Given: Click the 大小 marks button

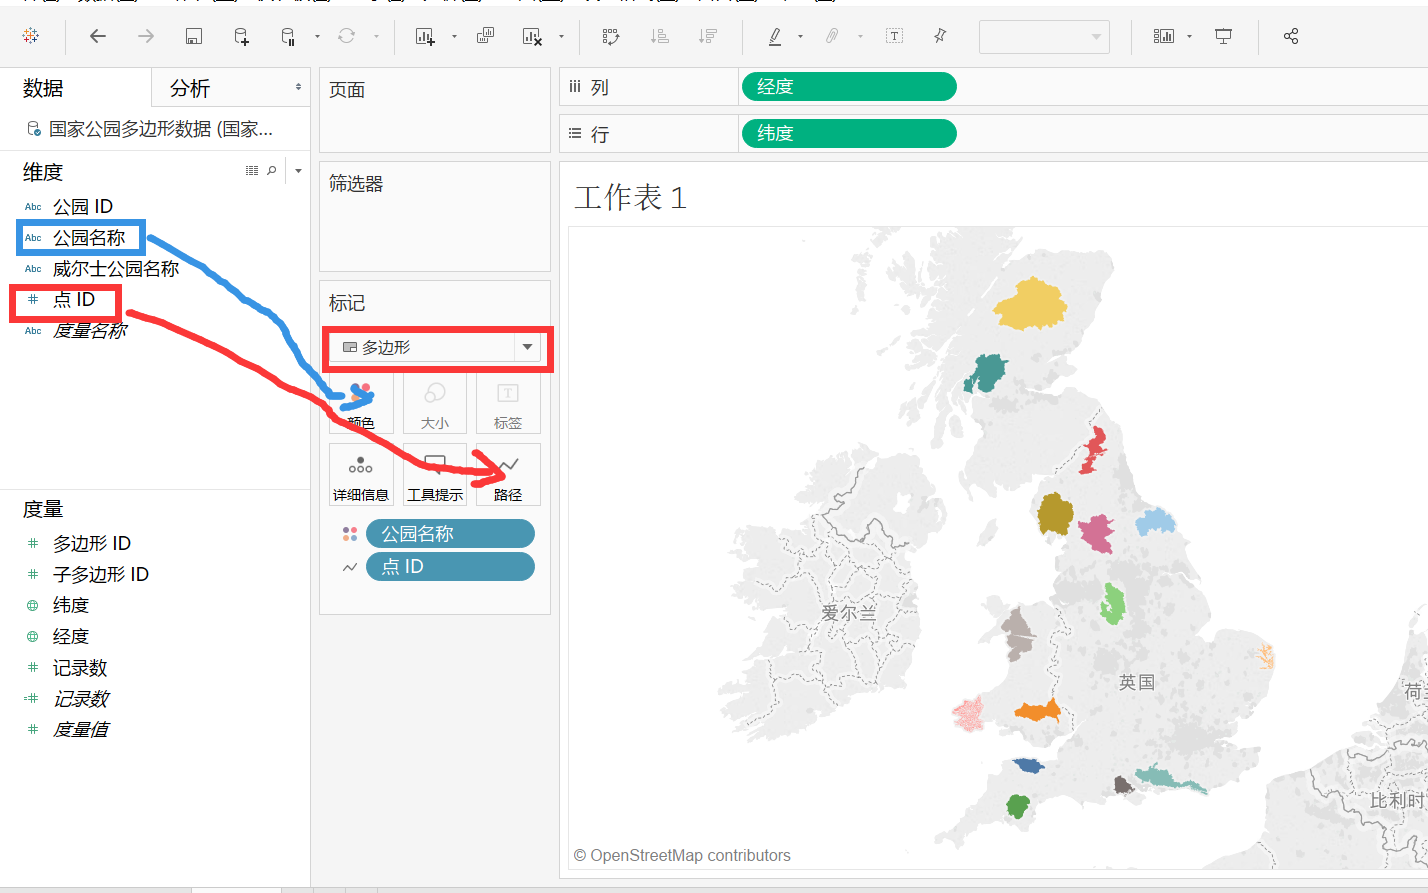Looking at the screenshot, I should click(435, 403).
